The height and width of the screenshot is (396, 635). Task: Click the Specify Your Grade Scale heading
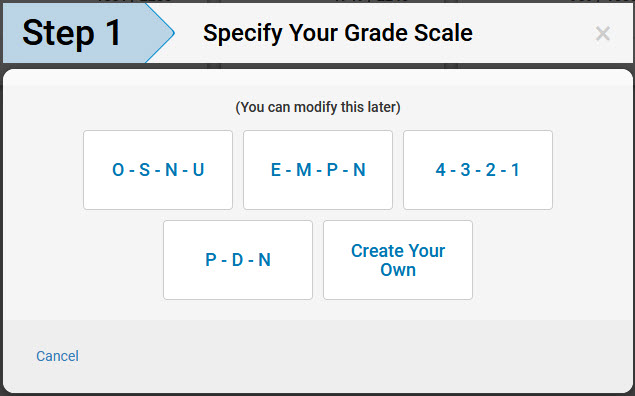[338, 33]
